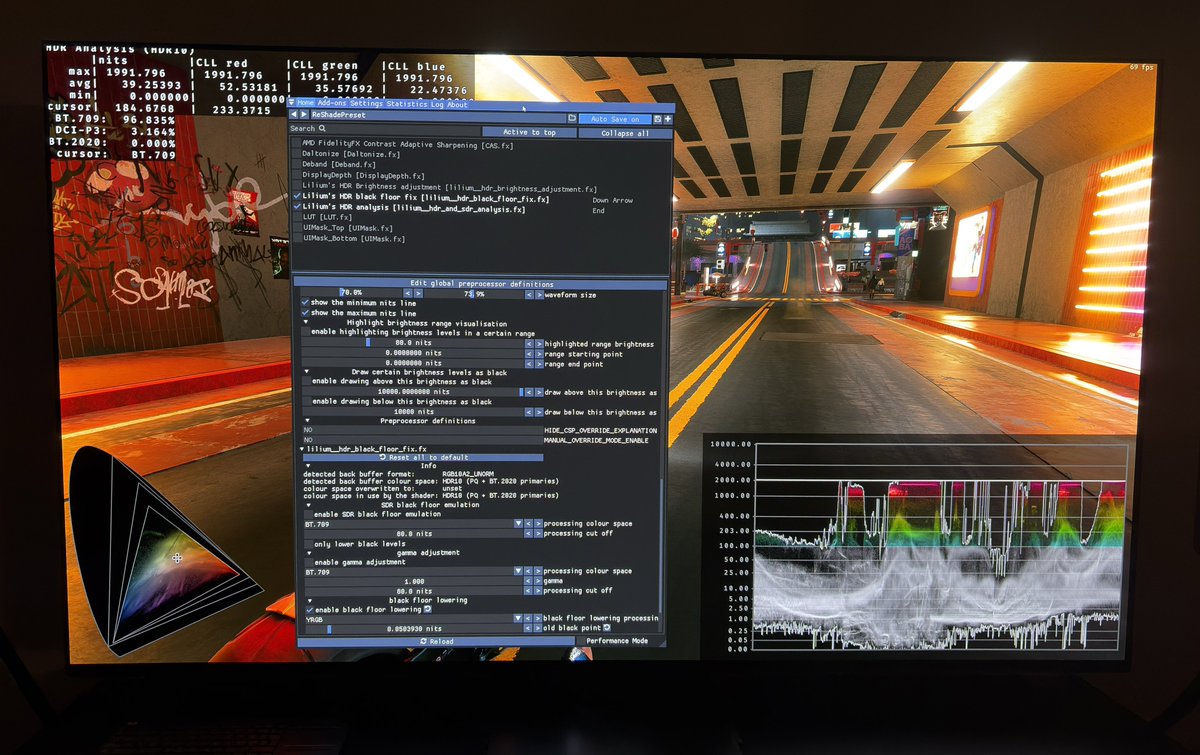The image size is (1200, 755).
Task: Click the Active to top button
Action: pyautogui.click(x=528, y=131)
